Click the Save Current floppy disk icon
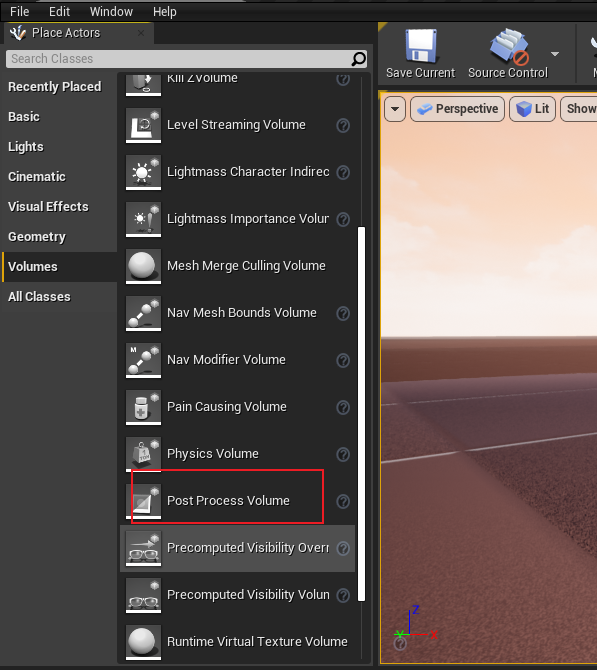597x670 pixels. pyautogui.click(x=421, y=46)
